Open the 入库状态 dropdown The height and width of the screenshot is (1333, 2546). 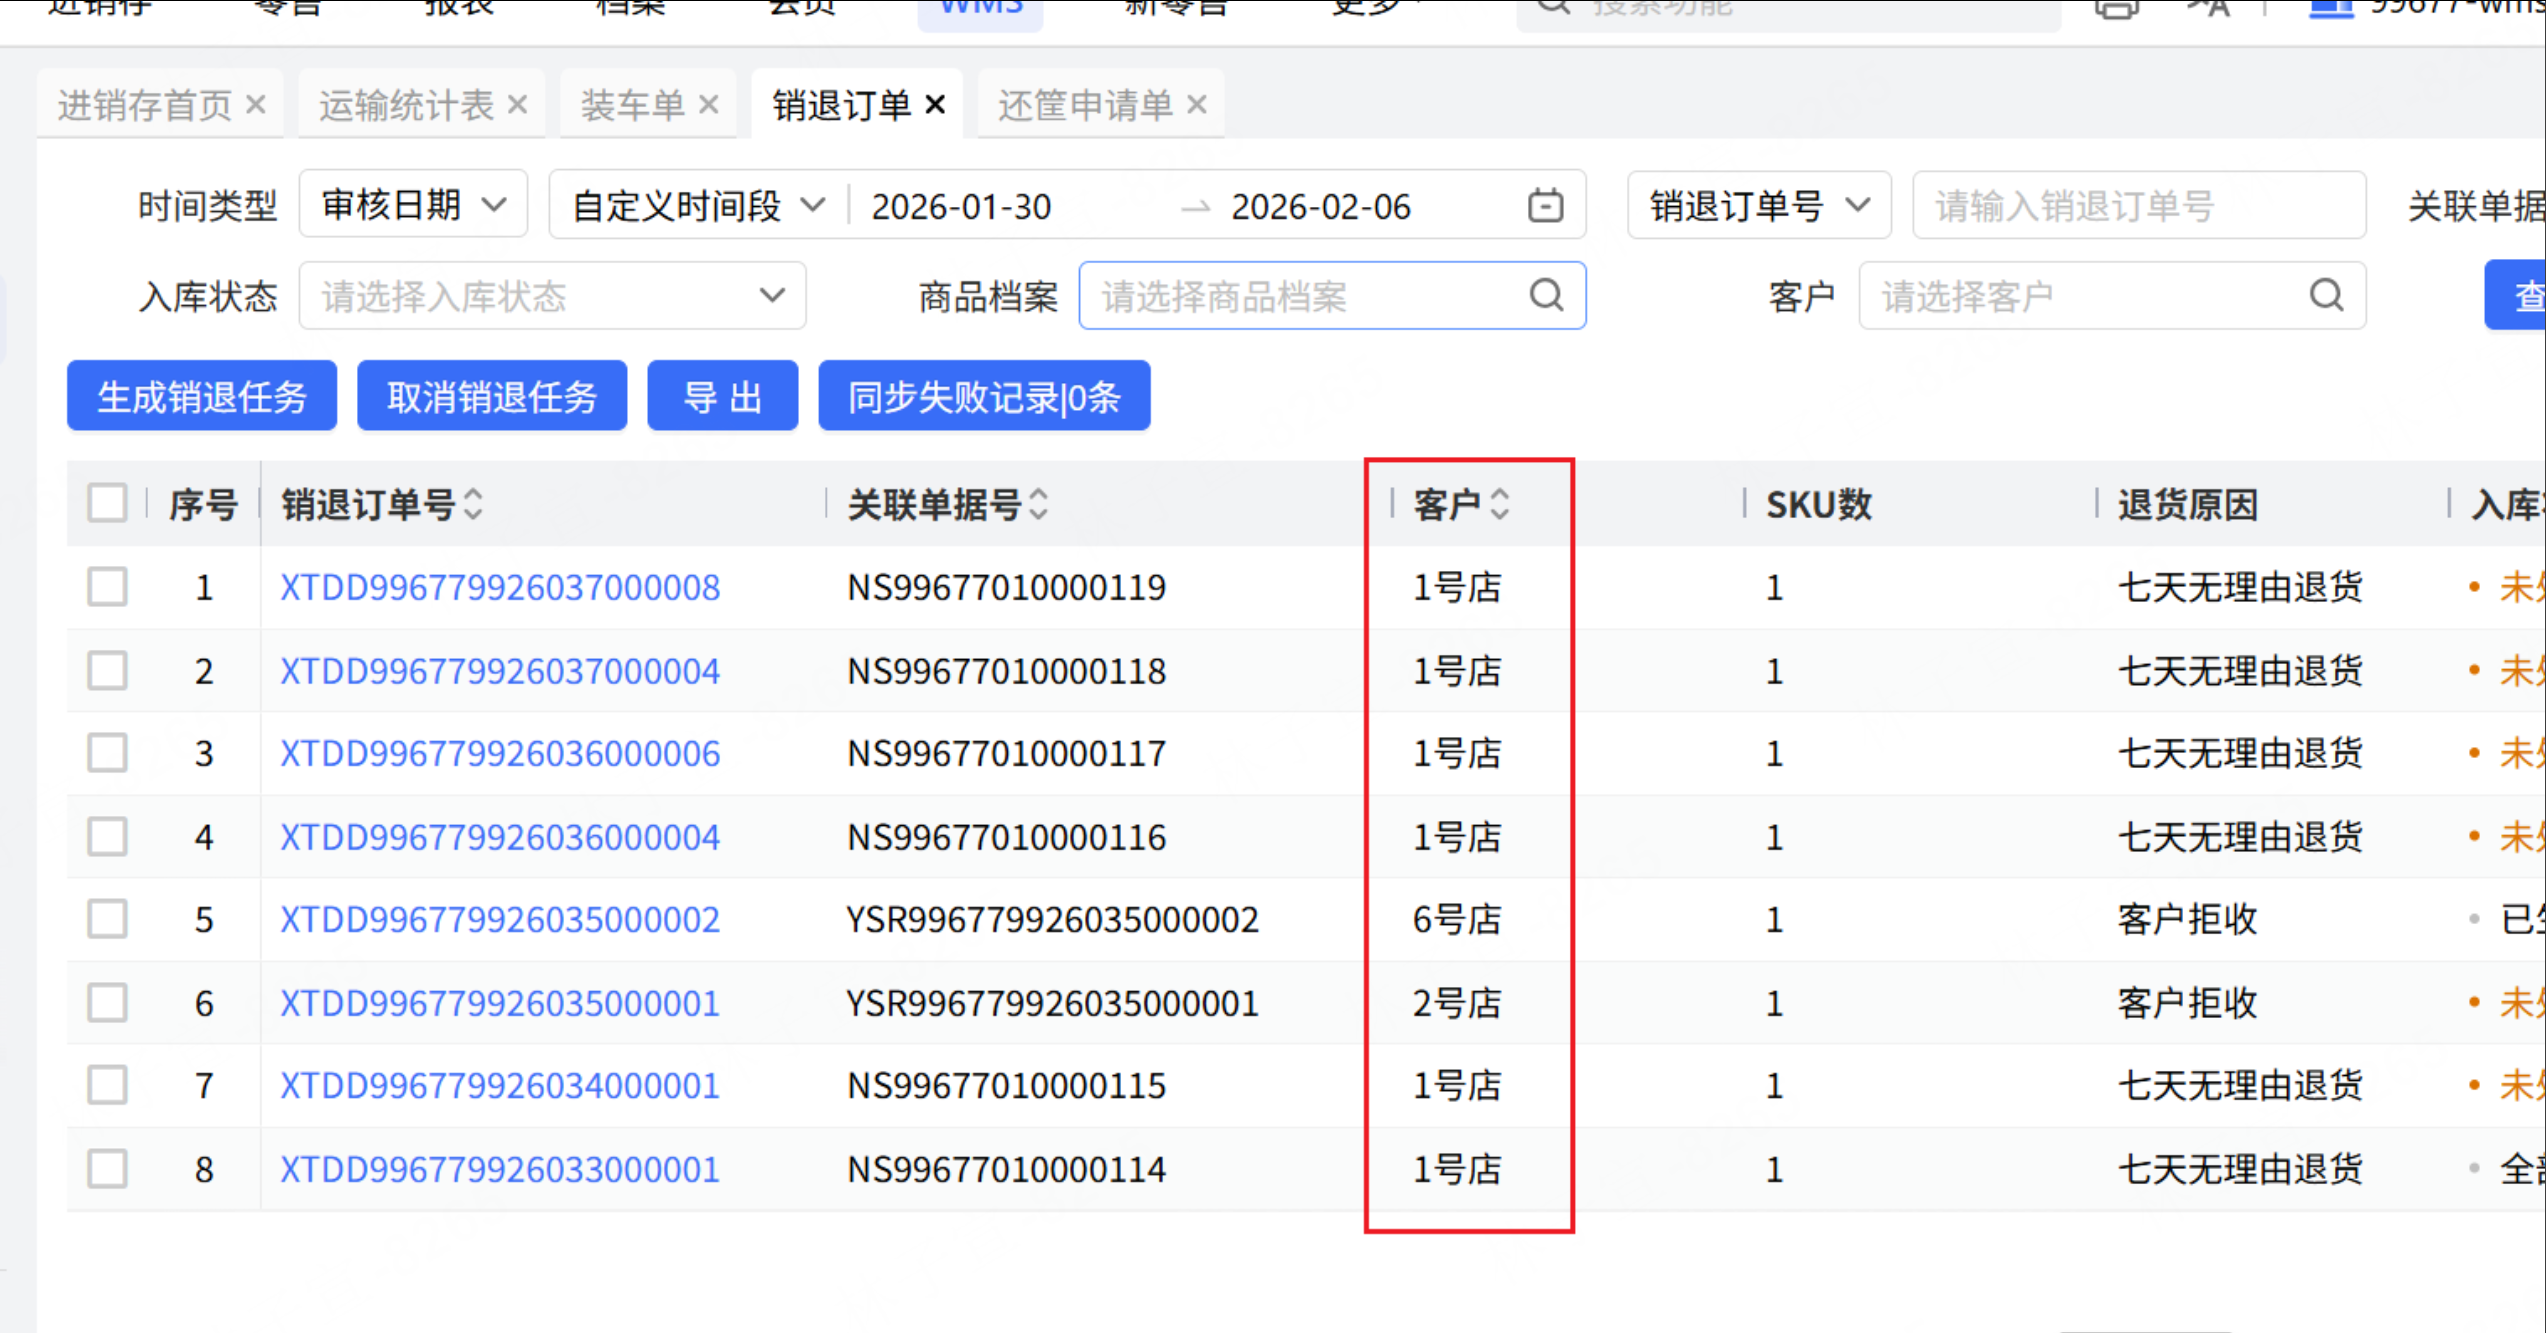tap(552, 296)
